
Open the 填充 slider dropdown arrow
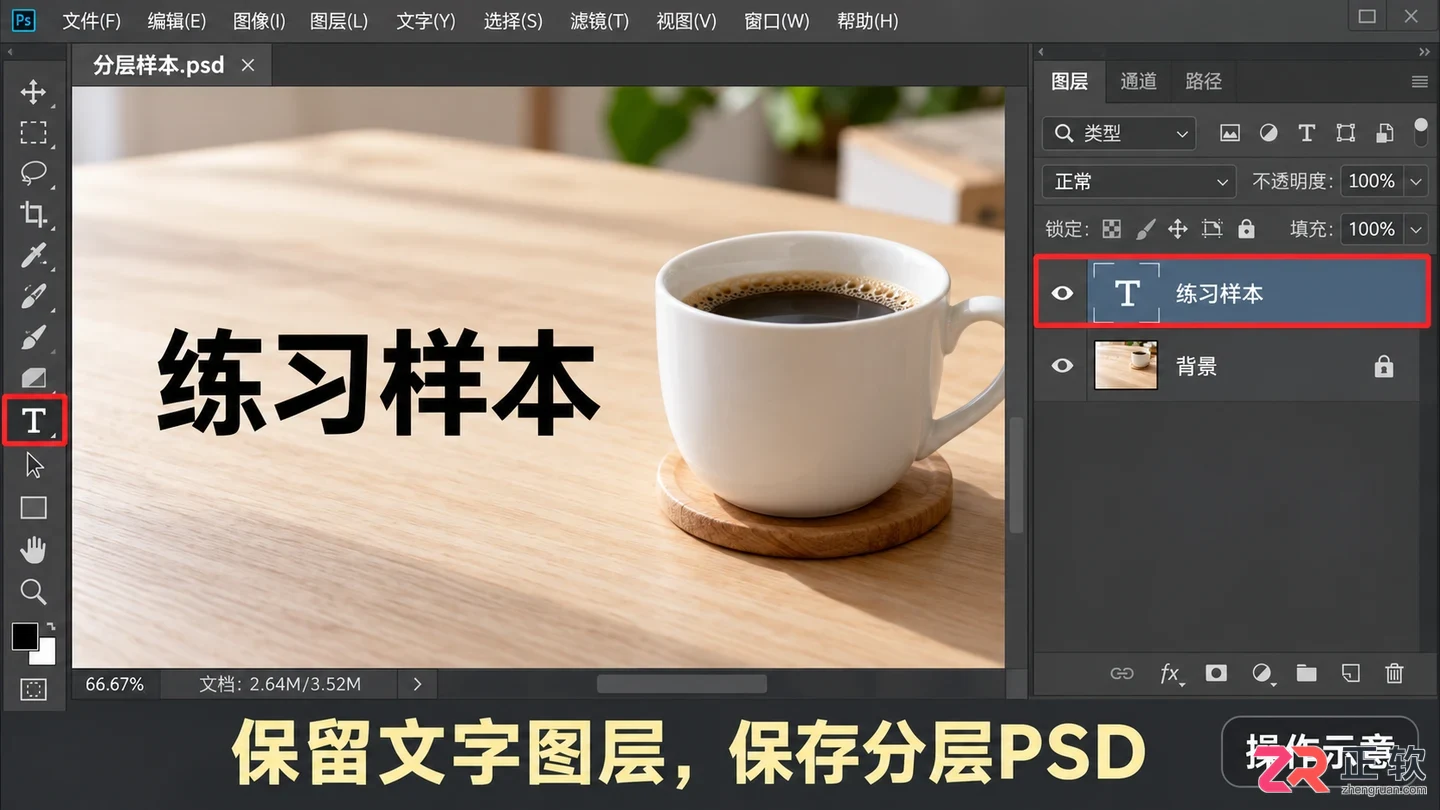(x=1416, y=230)
